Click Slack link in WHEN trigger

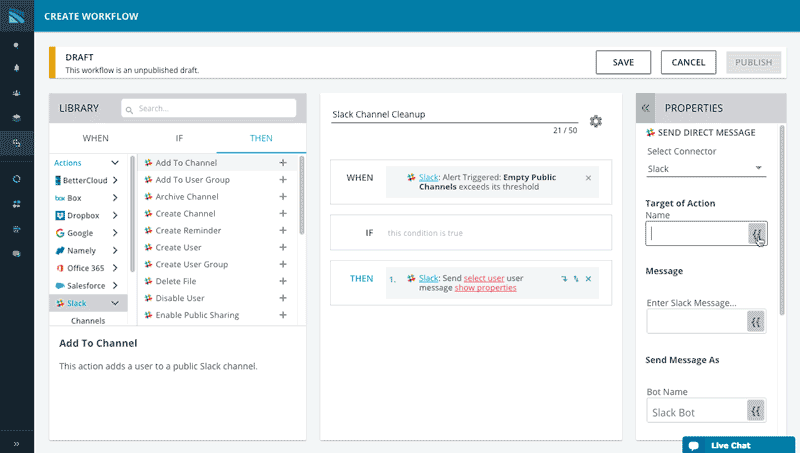[x=429, y=177]
